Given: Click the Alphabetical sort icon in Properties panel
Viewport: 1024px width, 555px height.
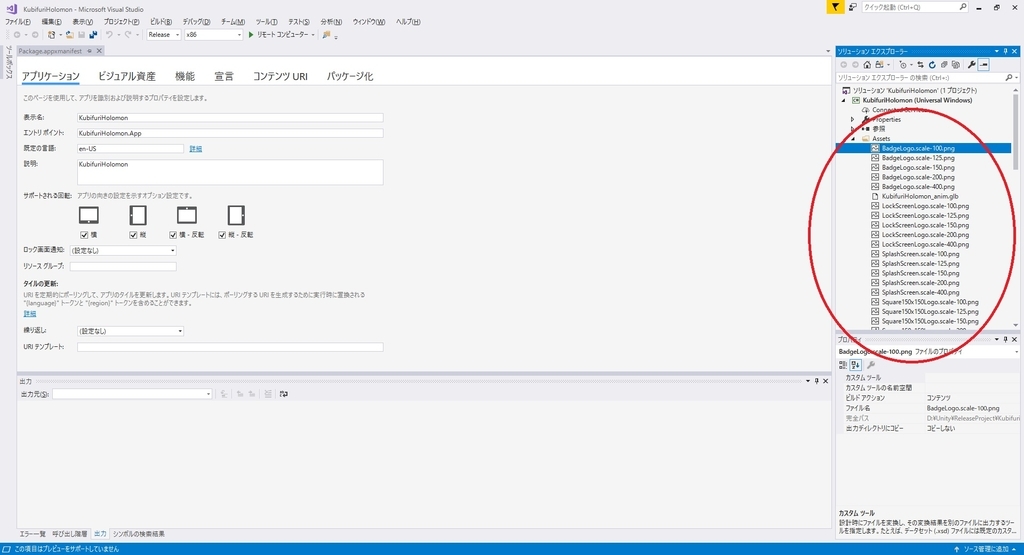Looking at the screenshot, I should click(856, 365).
